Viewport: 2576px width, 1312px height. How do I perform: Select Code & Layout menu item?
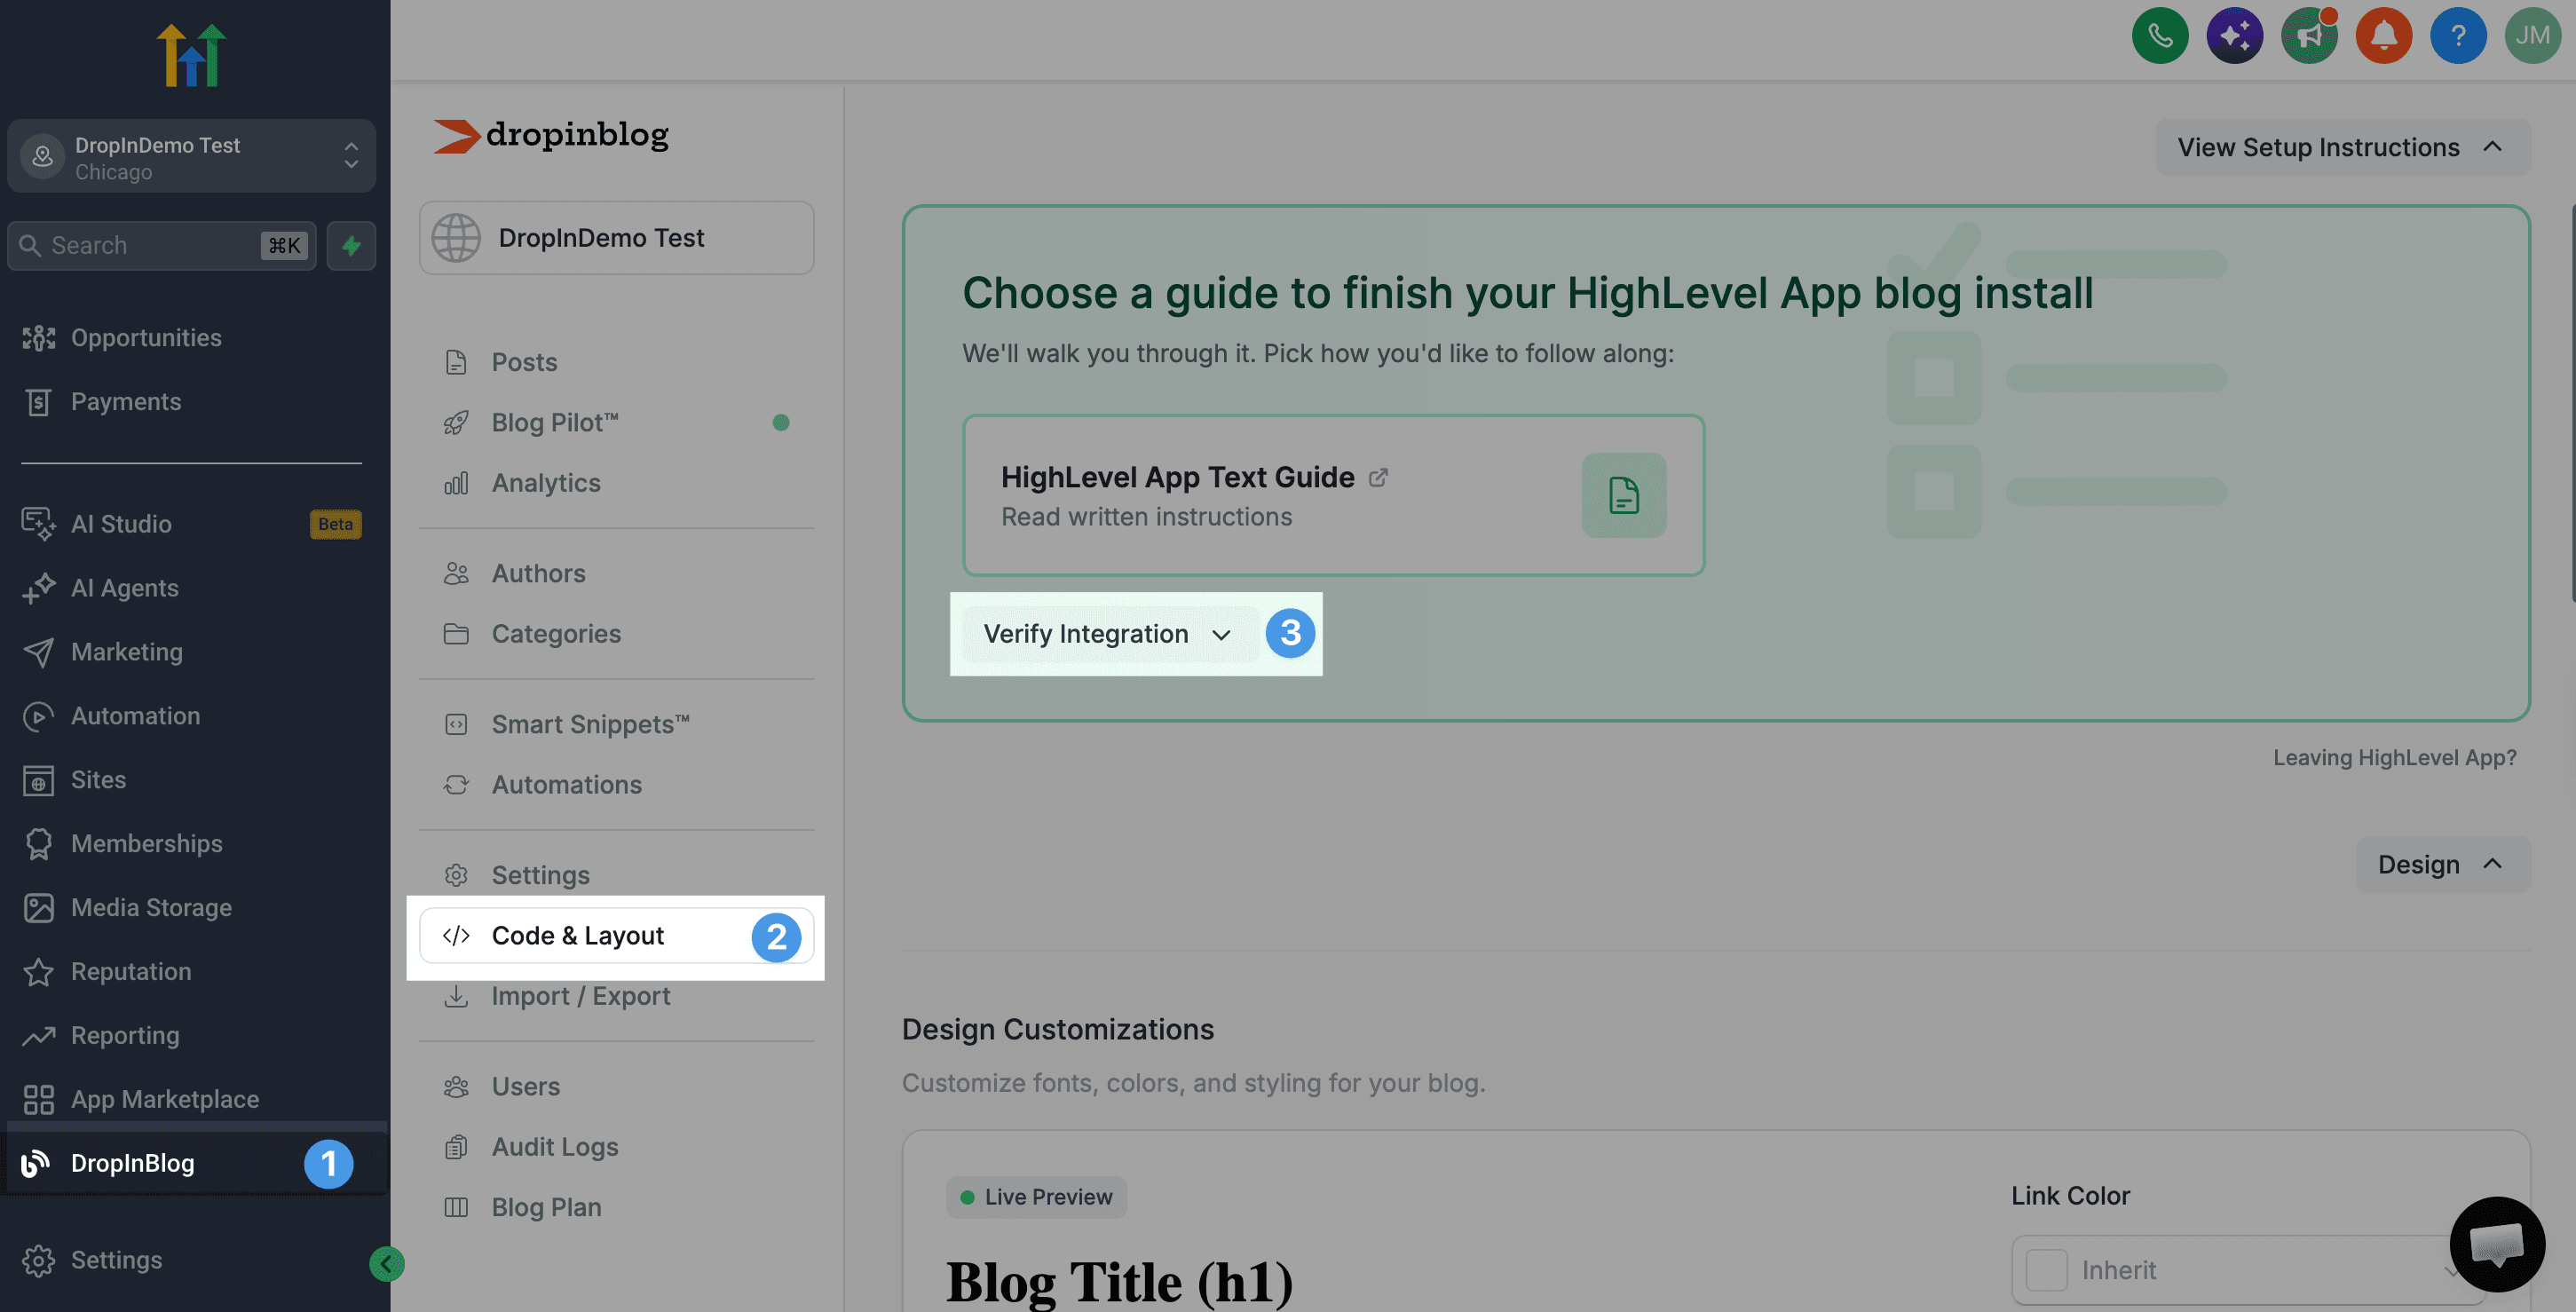point(616,936)
